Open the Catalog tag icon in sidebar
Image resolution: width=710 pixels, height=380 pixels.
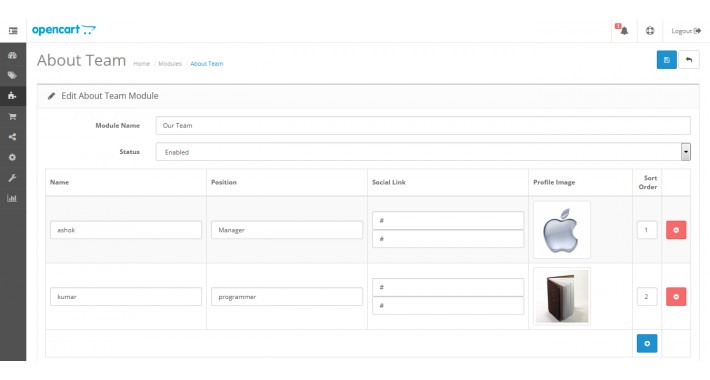12,76
